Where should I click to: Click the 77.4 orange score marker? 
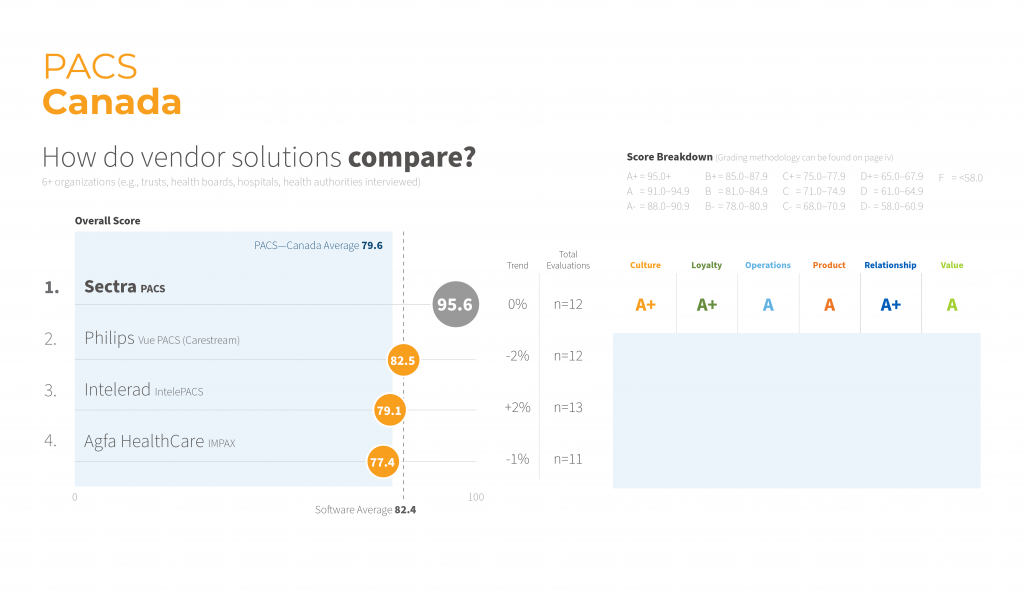[383, 462]
